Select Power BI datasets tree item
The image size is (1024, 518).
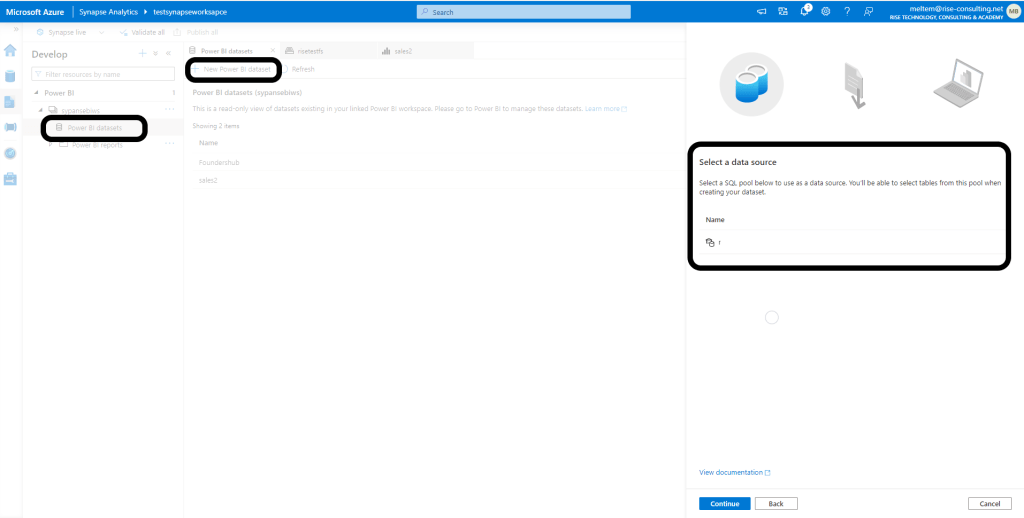click(95, 128)
